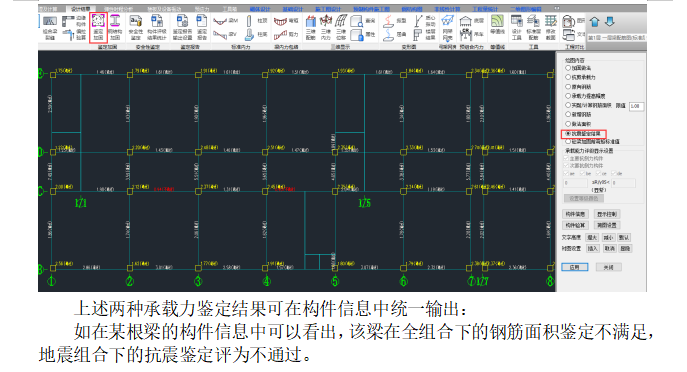Click the 应用 apply button
Viewport: 687px width, 372px height.
[575, 267]
